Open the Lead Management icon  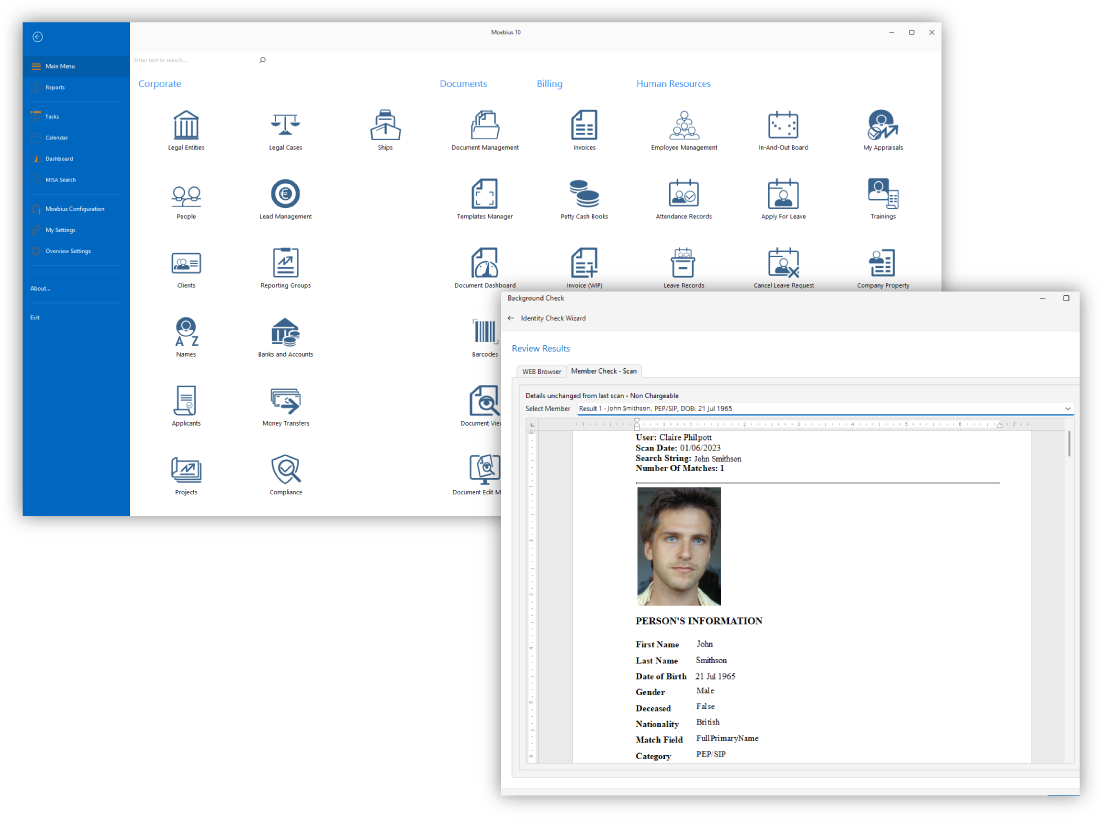click(285, 194)
